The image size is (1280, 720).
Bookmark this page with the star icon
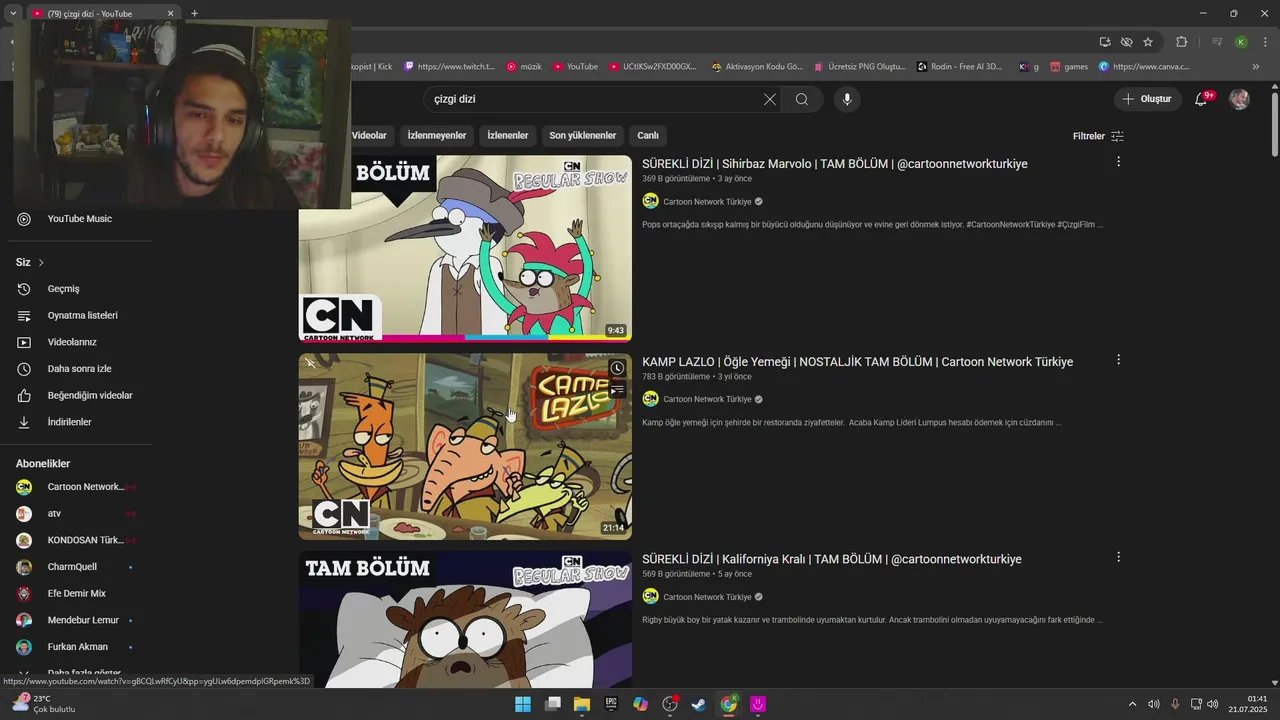[1148, 42]
